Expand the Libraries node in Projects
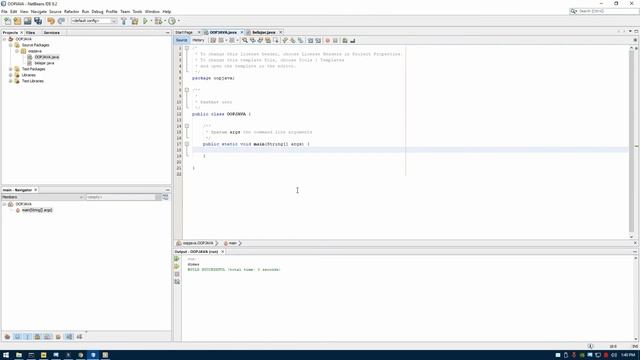Screen dimensions: 640x360 click(x=11, y=76)
